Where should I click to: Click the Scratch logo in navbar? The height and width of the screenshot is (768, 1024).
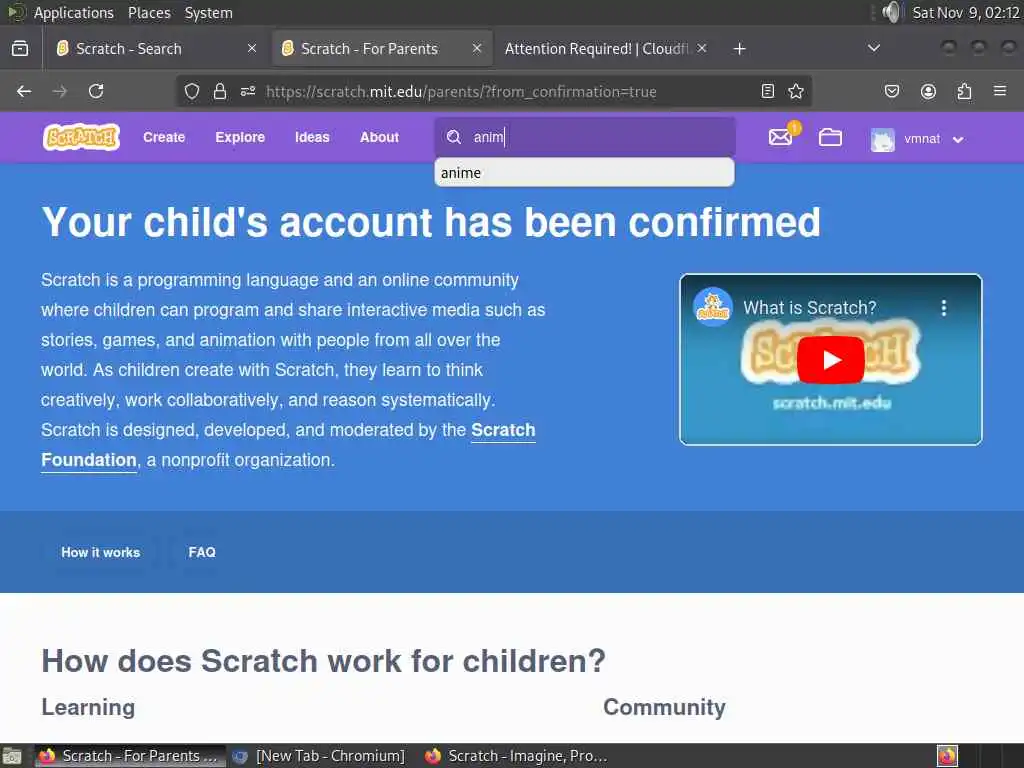[82, 137]
